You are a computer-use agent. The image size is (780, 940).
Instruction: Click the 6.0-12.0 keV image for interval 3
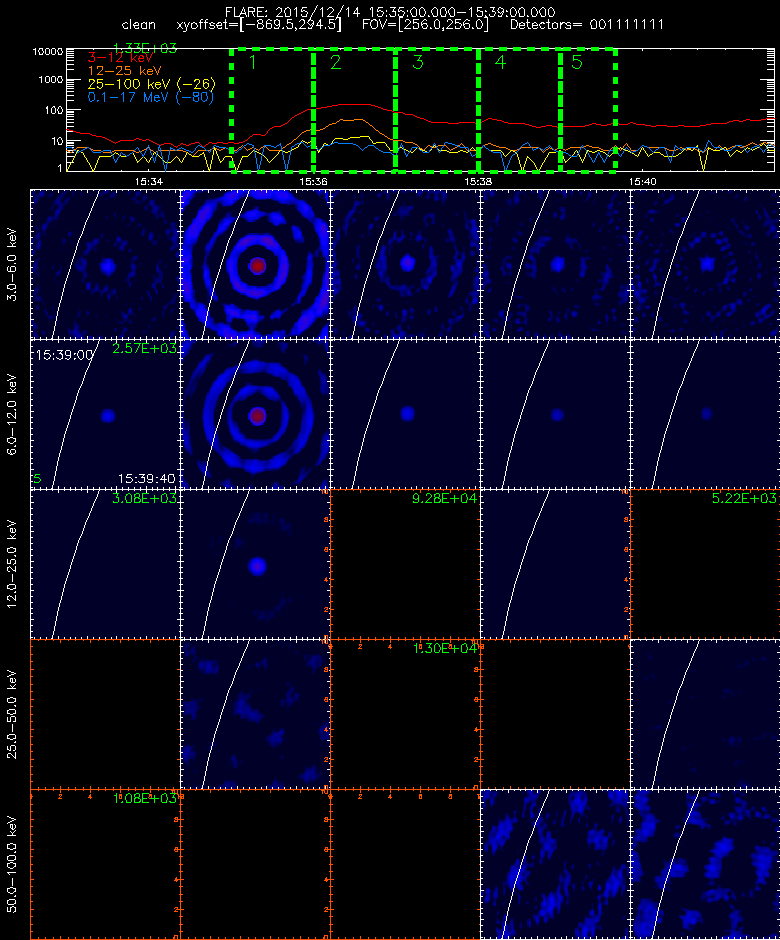(x=405, y=414)
